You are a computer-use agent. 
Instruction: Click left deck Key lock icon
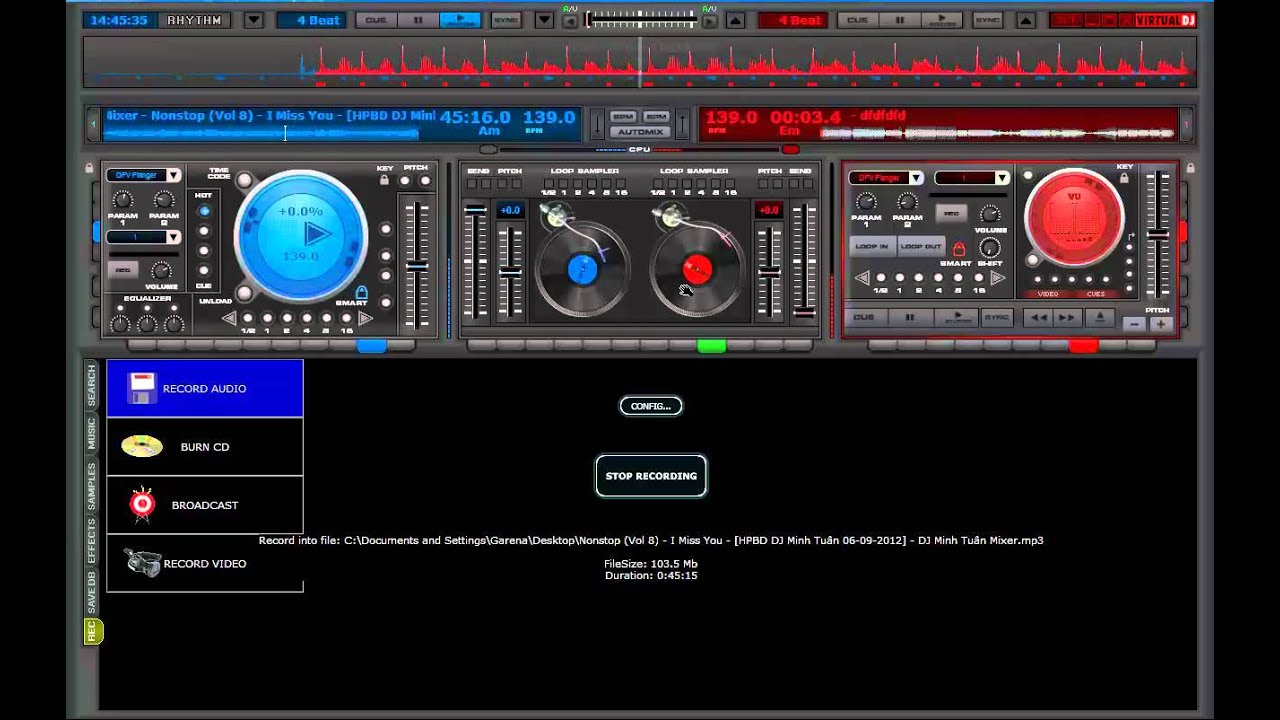click(384, 181)
